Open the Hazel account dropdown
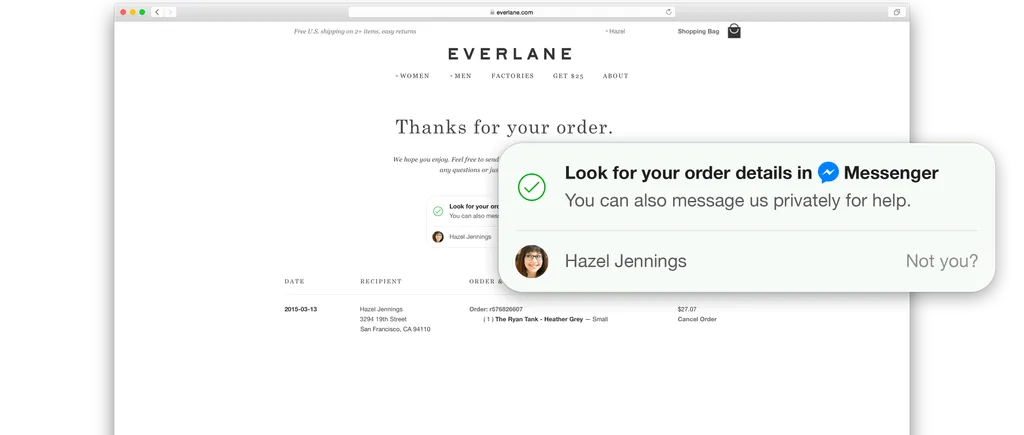1024x435 pixels. point(615,31)
